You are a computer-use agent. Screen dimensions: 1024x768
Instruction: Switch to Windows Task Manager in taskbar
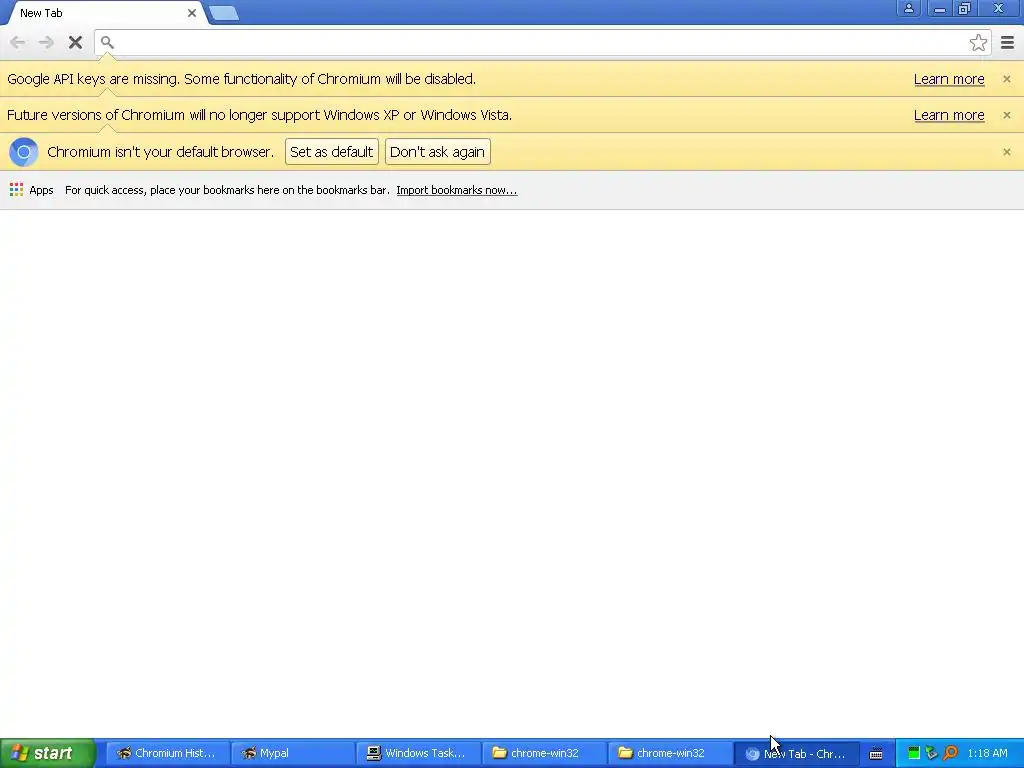[x=419, y=753]
